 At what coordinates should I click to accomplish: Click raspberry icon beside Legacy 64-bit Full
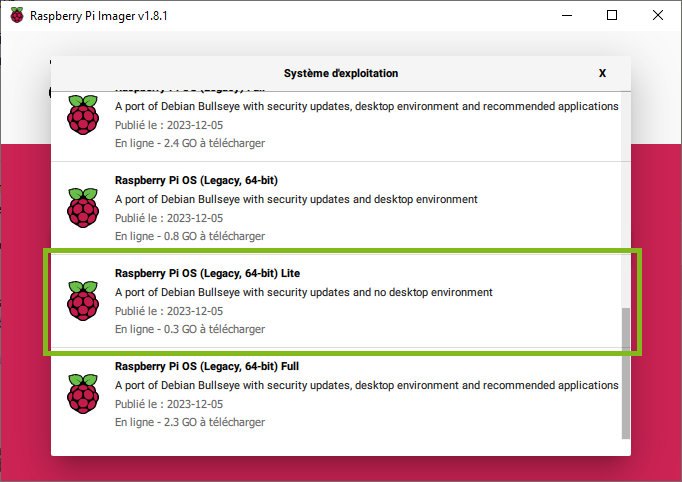[83, 394]
